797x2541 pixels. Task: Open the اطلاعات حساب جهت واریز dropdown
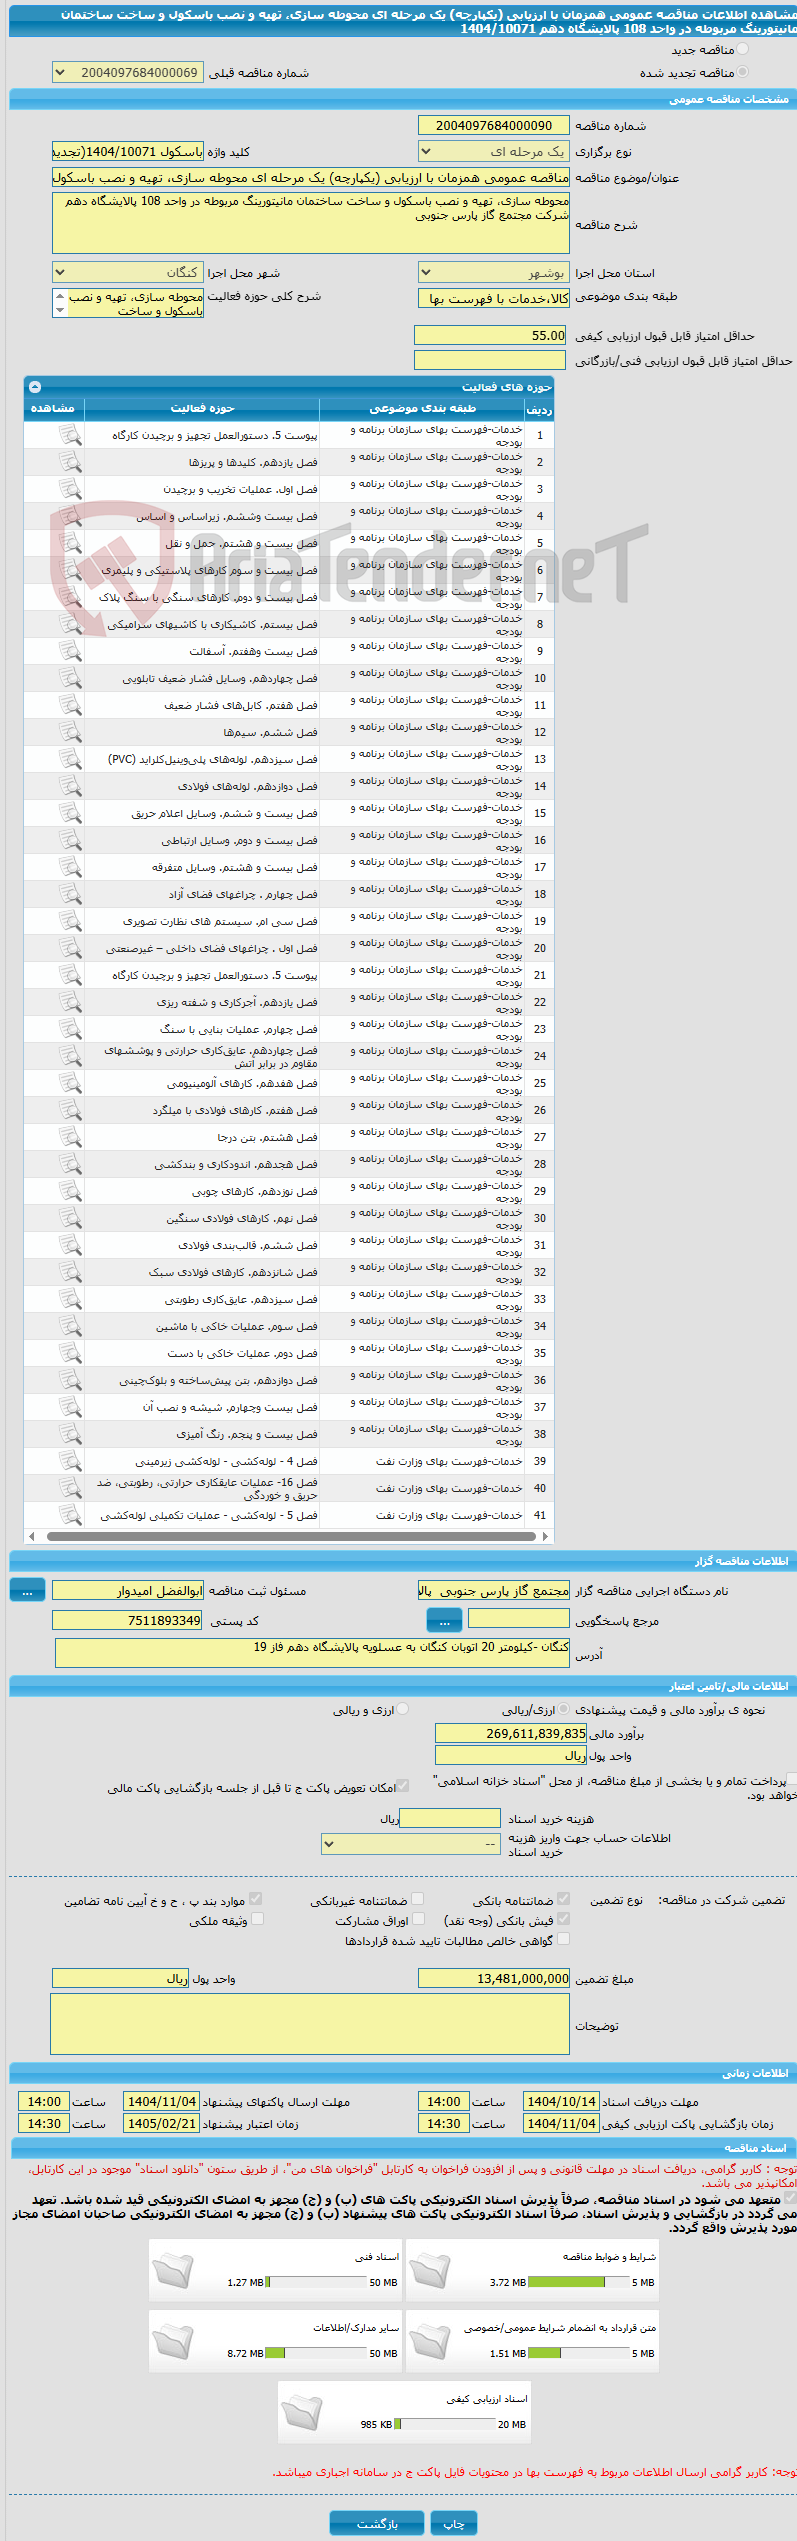pyautogui.click(x=410, y=1843)
